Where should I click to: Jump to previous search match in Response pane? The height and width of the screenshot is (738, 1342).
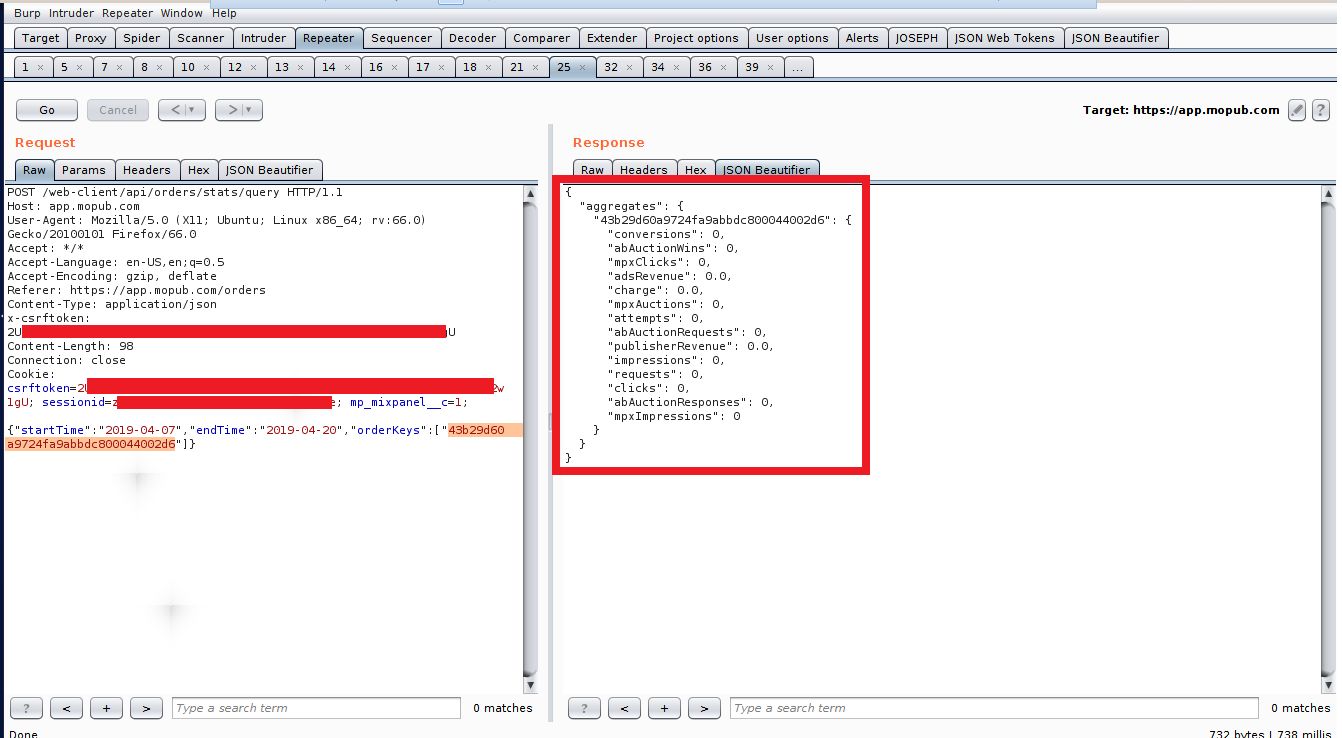624,708
